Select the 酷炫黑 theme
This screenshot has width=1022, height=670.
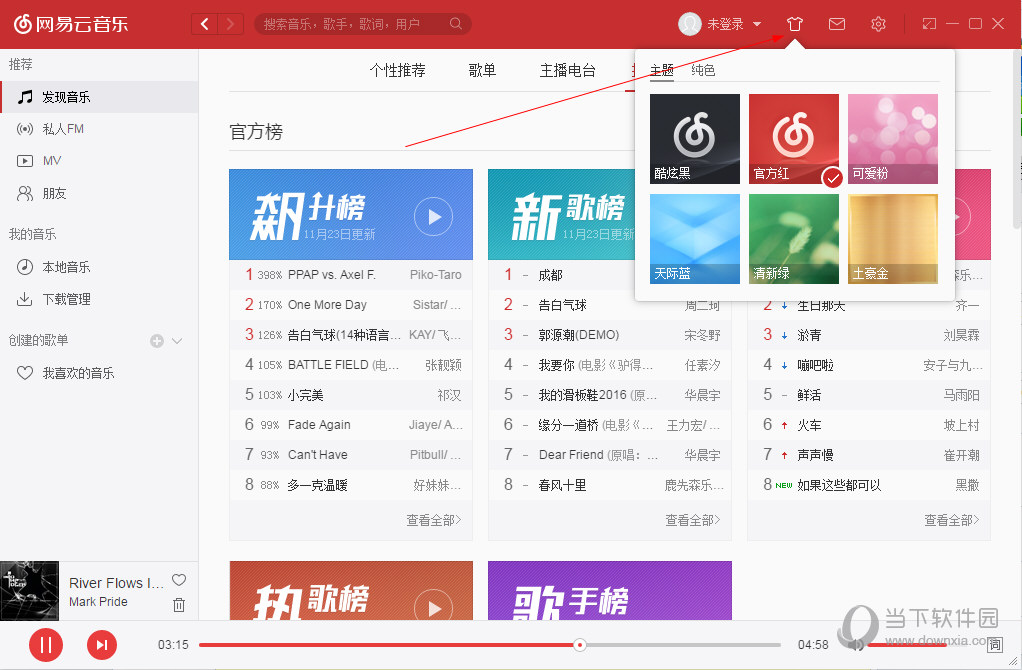coord(695,139)
